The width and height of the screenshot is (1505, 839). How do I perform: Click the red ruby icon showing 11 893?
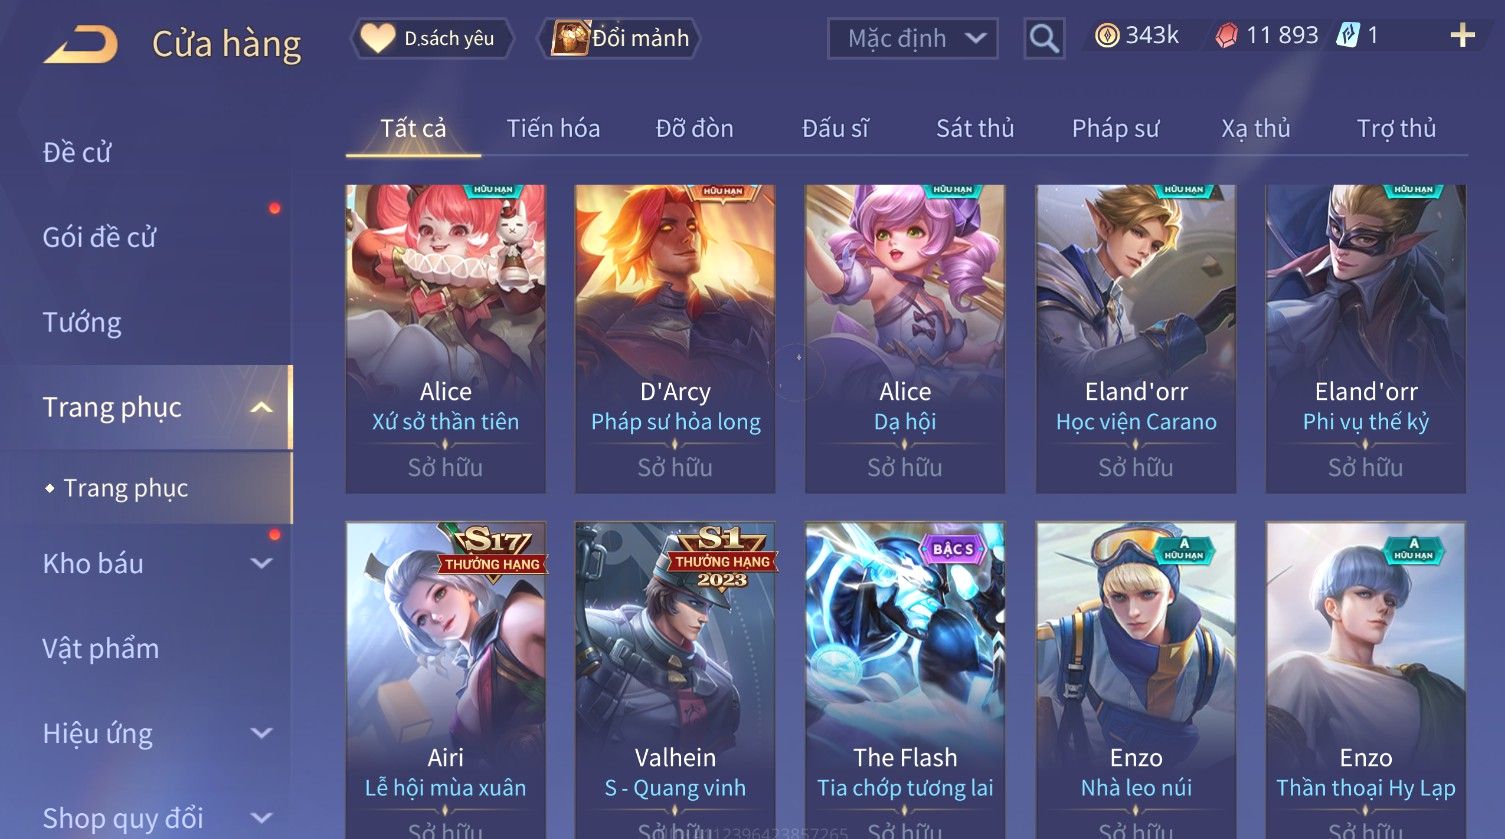point(1226,36)
